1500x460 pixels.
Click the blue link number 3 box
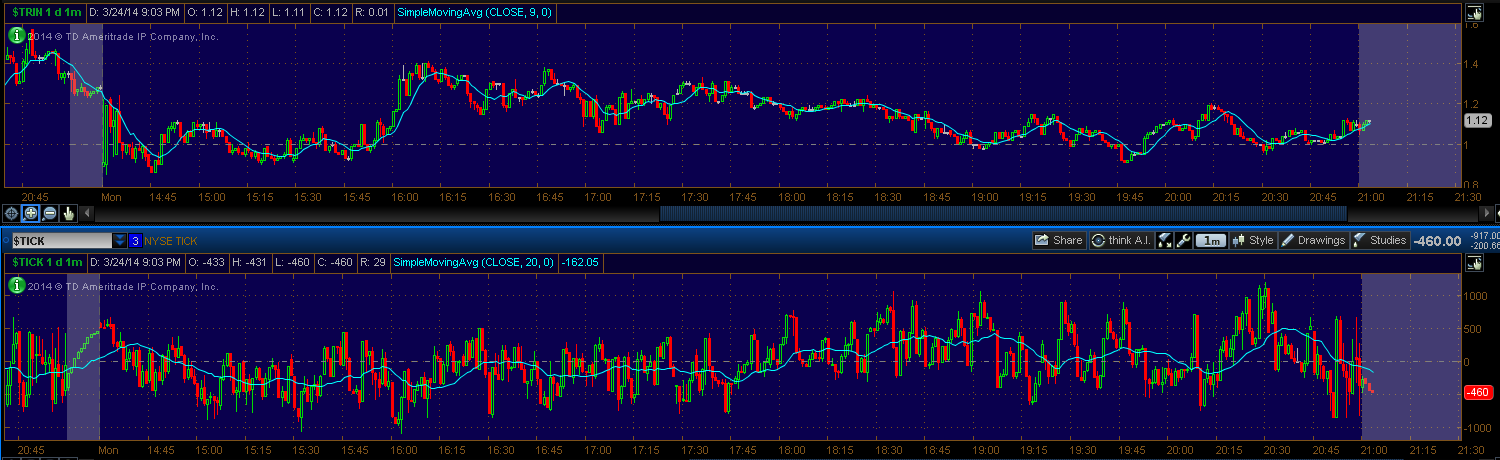pos(135,241)
